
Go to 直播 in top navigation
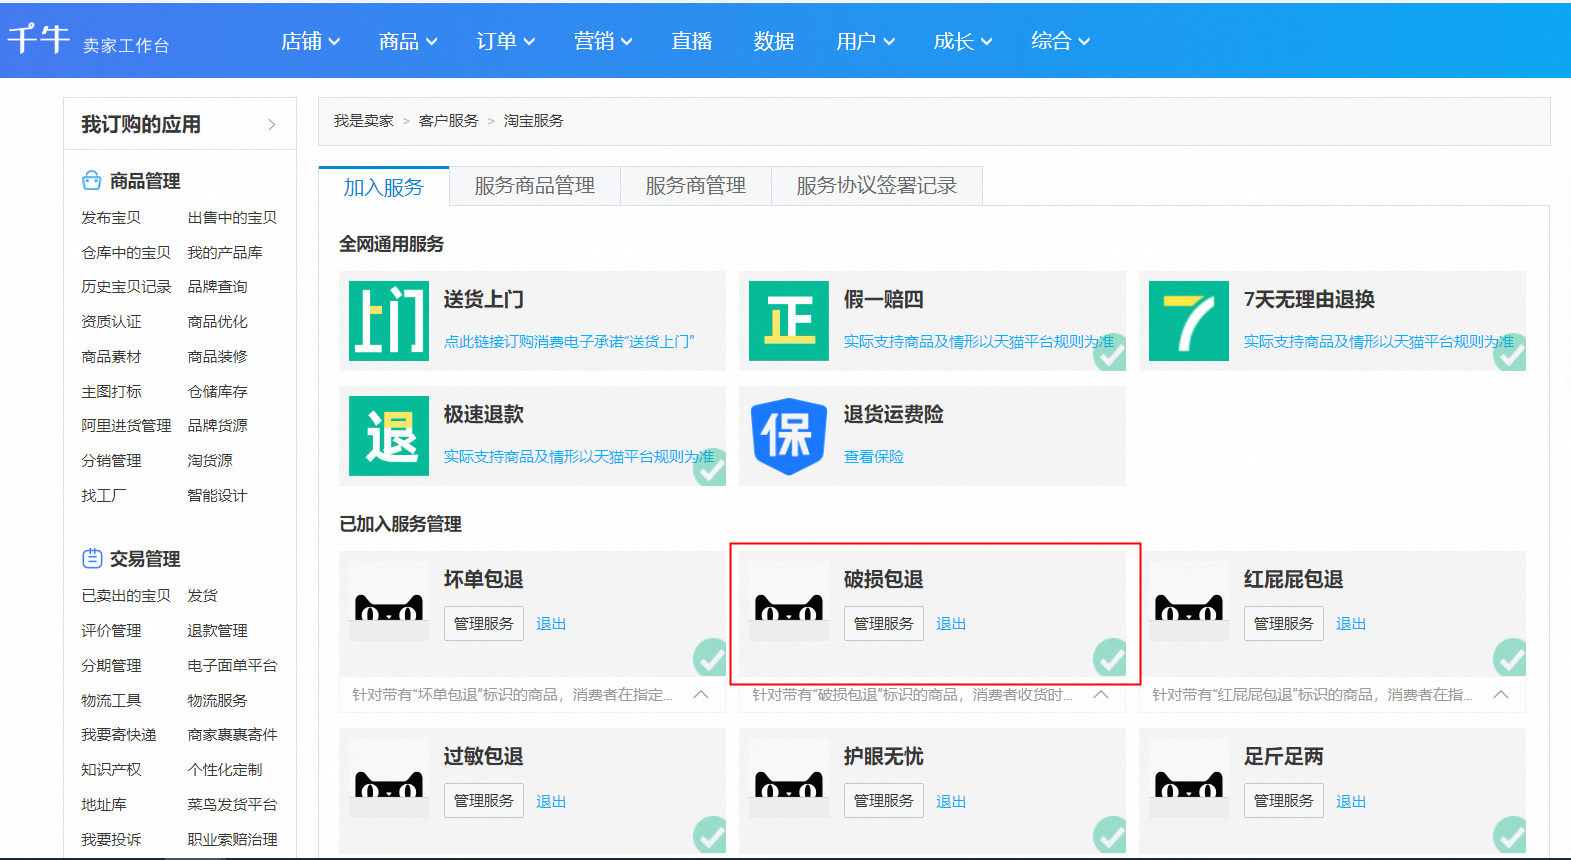pos(692,41)
